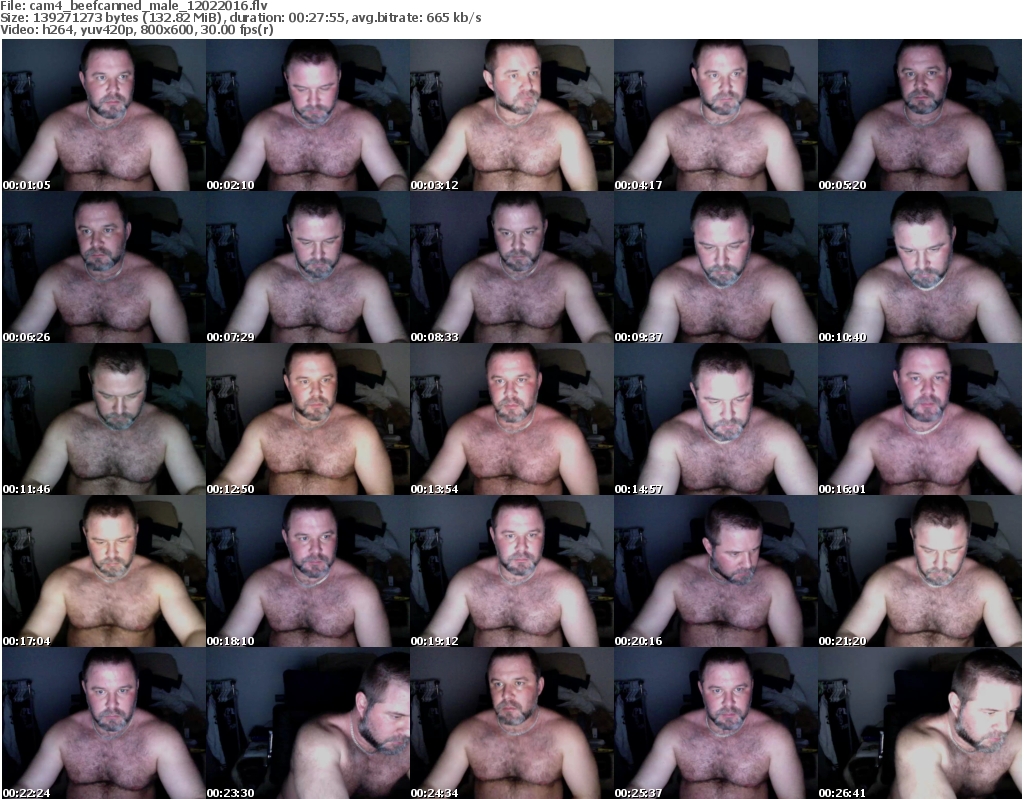The height and width of the screenshot is (799, 1024).
Task: View the frame stamped 00:25:37
Action: click(716, 723)
